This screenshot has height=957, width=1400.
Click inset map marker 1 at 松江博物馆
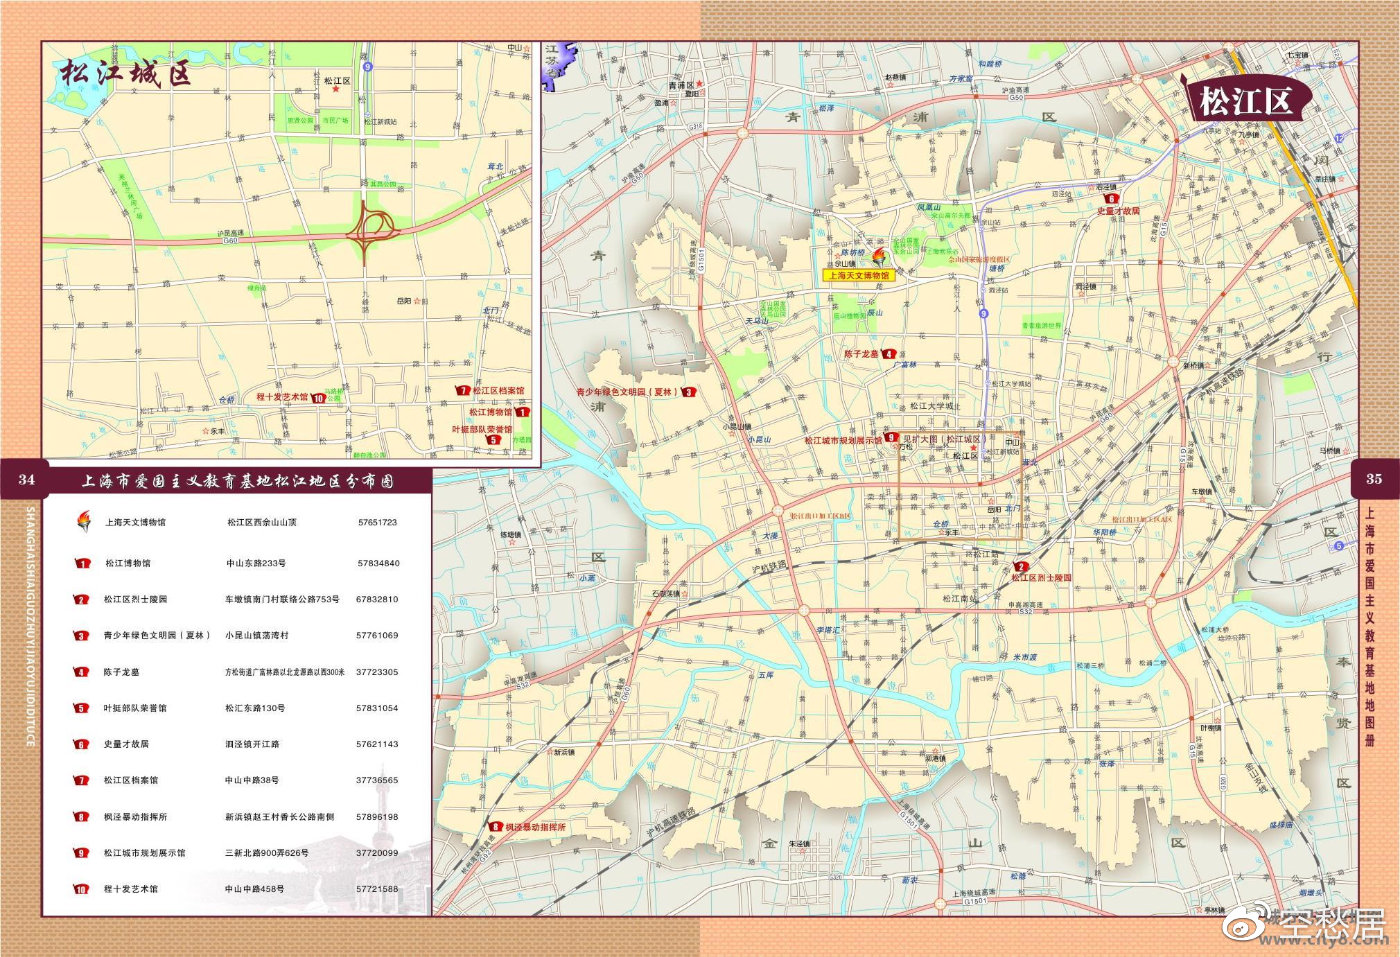[521, 412]
